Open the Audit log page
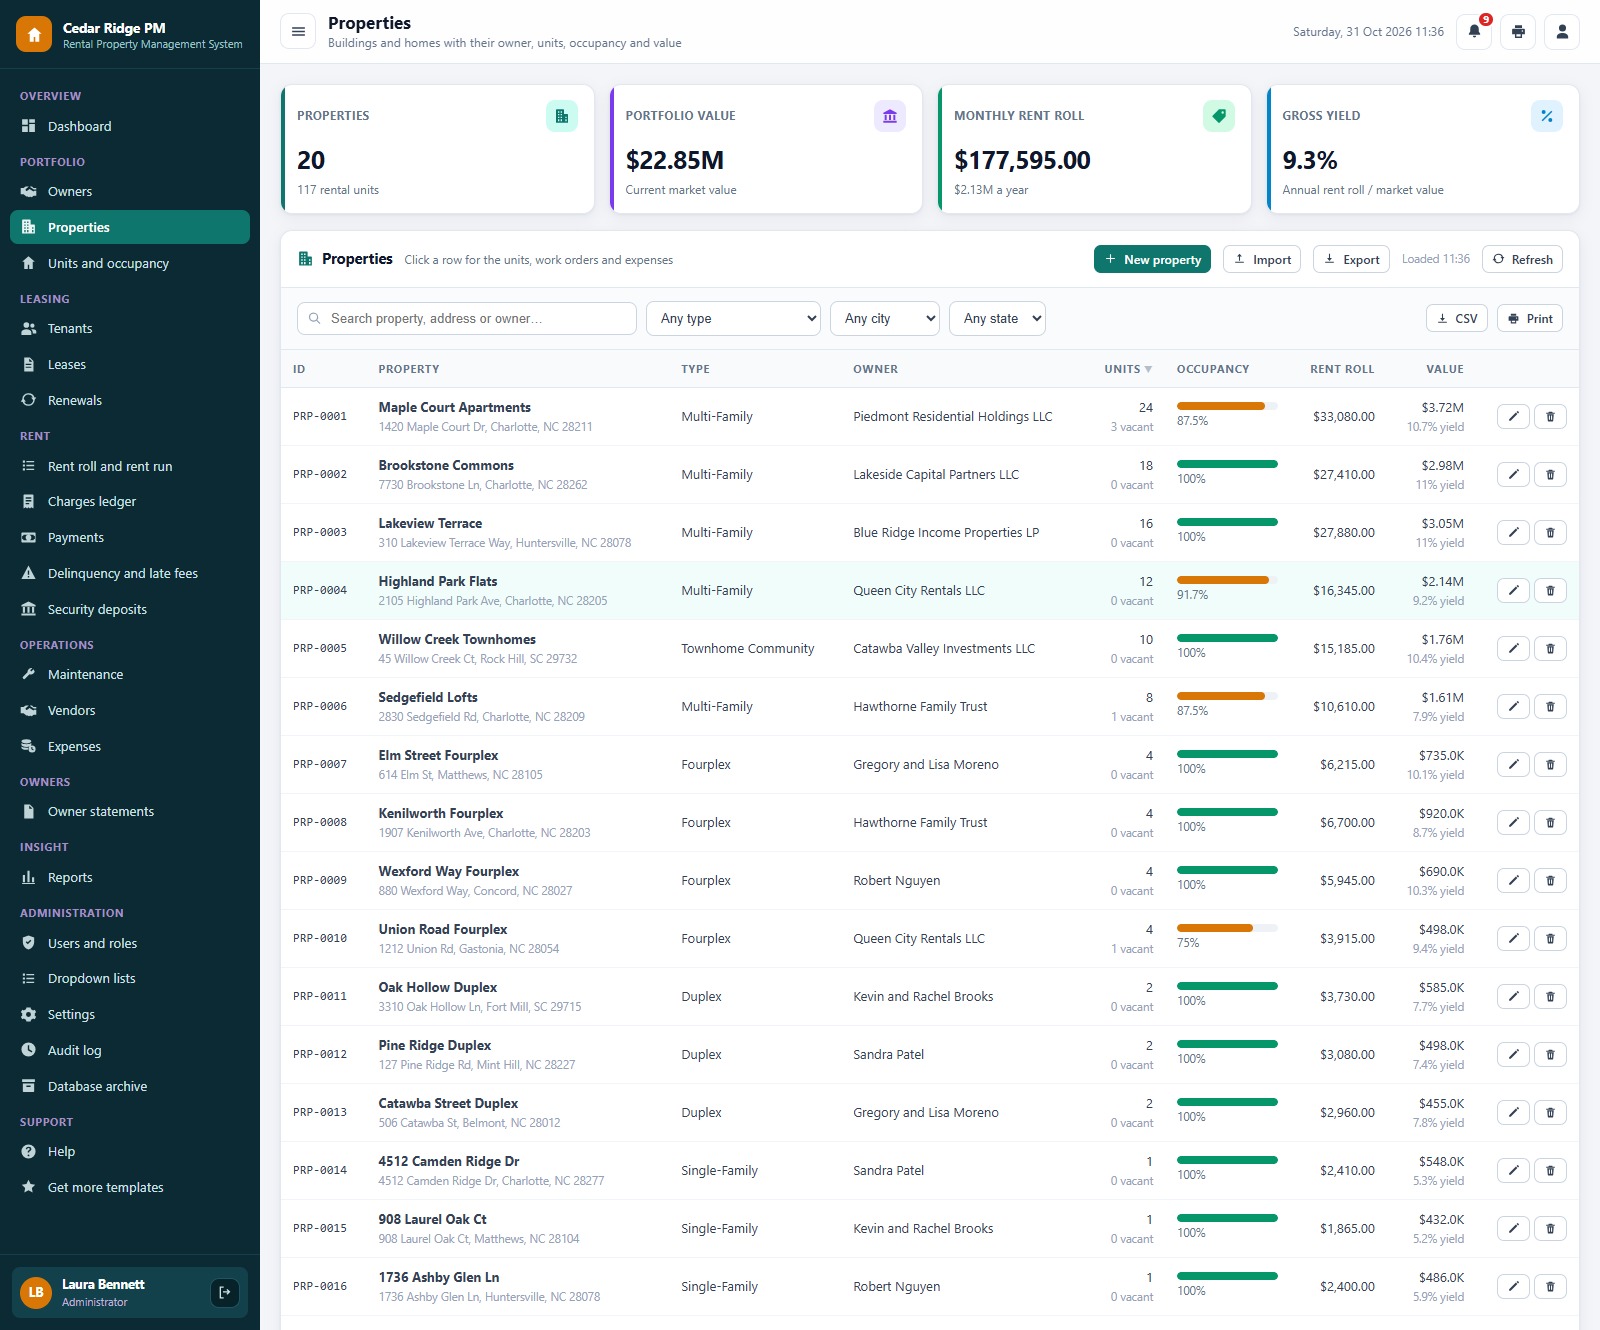This screenshot has width=1600, height=1330. (130, 1050)
